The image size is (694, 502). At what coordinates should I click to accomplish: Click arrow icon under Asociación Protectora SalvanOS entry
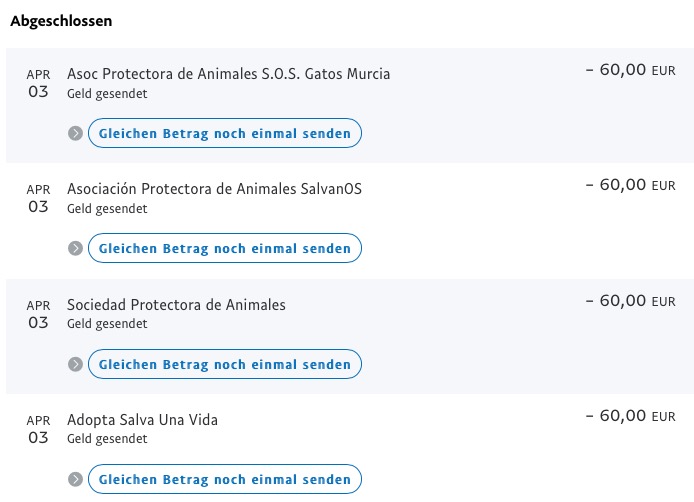(x=75, y=248)
